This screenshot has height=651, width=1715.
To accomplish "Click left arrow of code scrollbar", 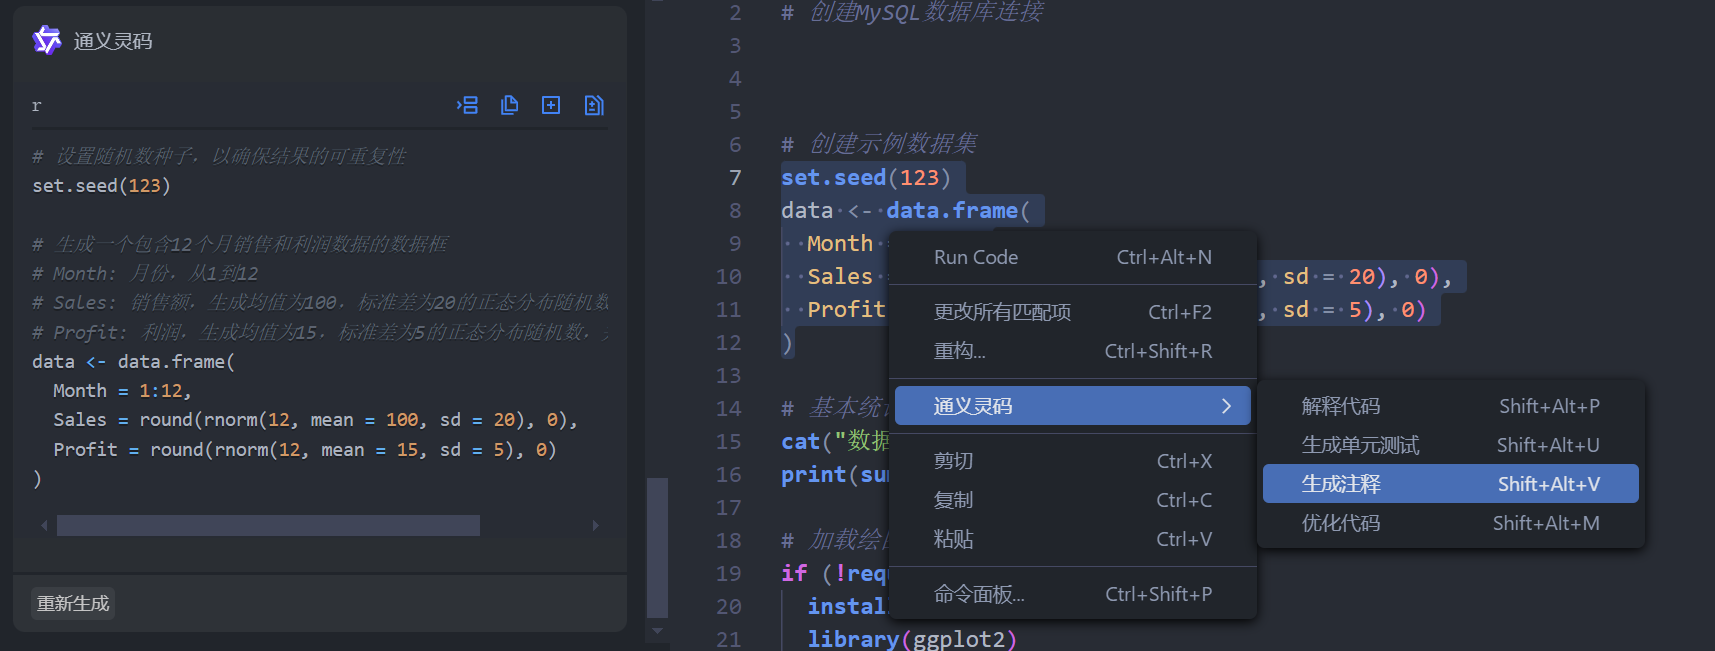I will [44, 525].
